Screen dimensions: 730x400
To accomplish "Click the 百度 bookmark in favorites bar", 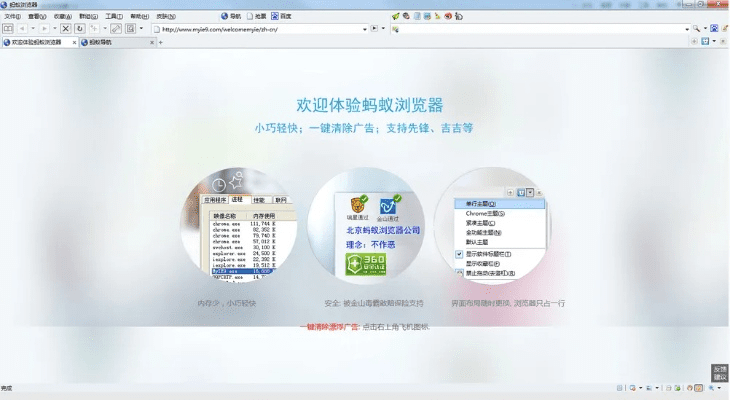I will tap(282, 16).
